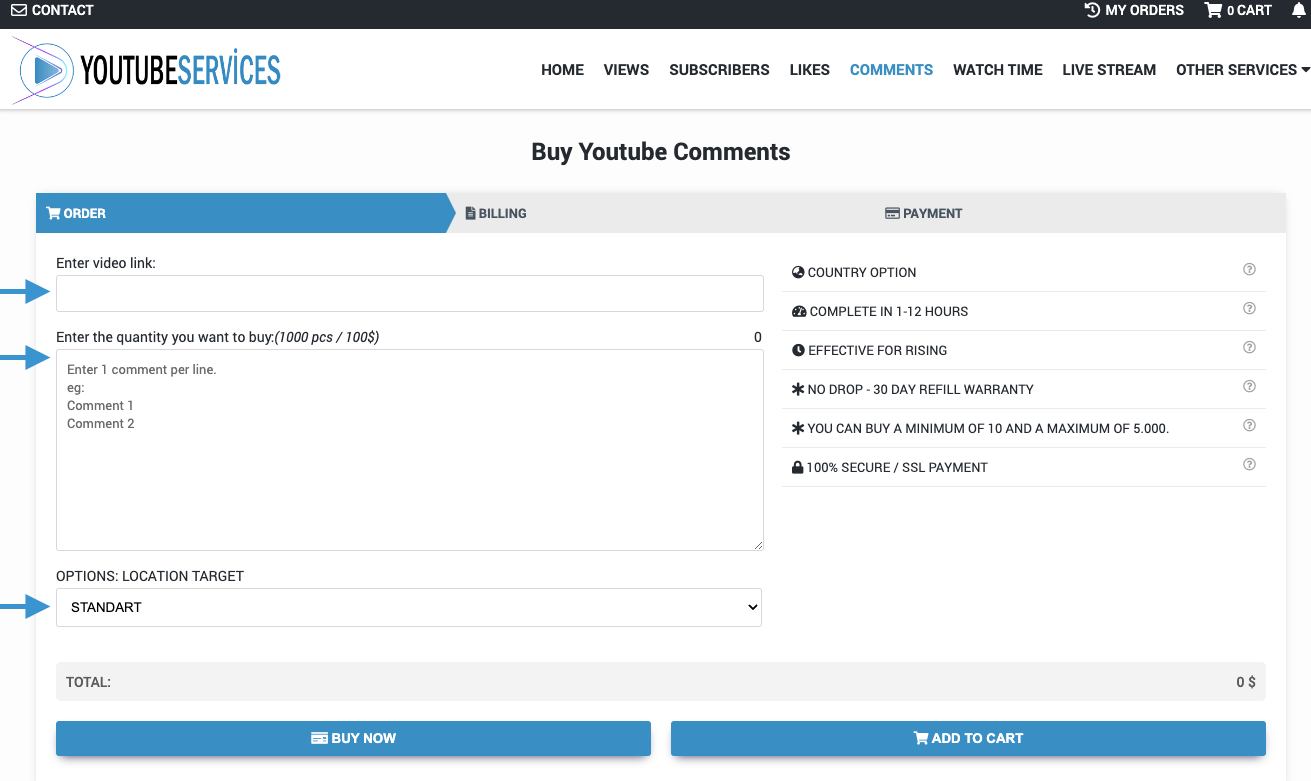Click the Add to Cart button
Image resolution: width=1311 pixels, height=781 pixels.
[x=968, y=738]
